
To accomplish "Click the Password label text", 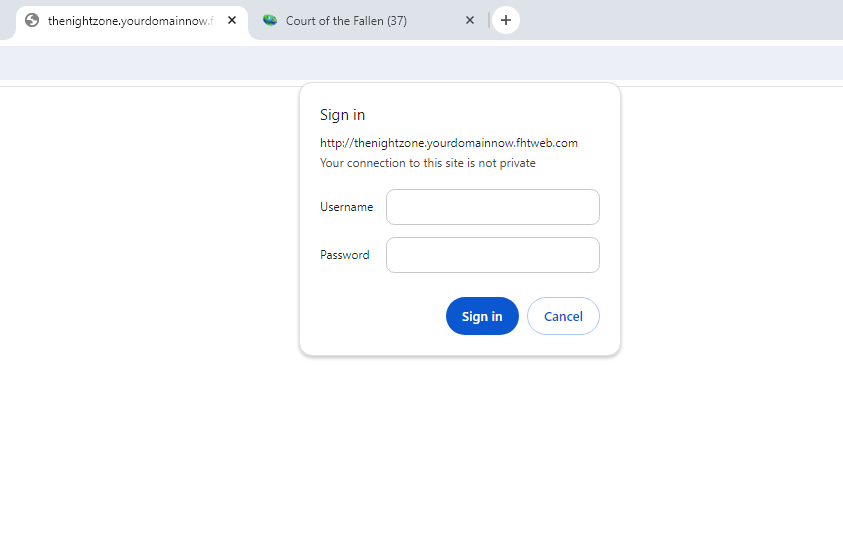I will click(x=345, y=255).
